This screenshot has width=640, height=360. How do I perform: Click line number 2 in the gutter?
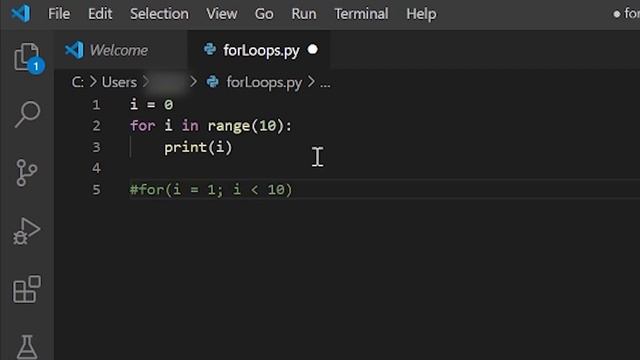96,126
